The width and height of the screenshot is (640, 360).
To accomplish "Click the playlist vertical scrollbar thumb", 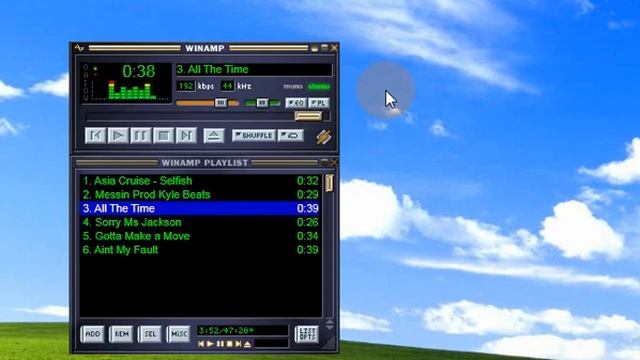I will coord(329,183).
